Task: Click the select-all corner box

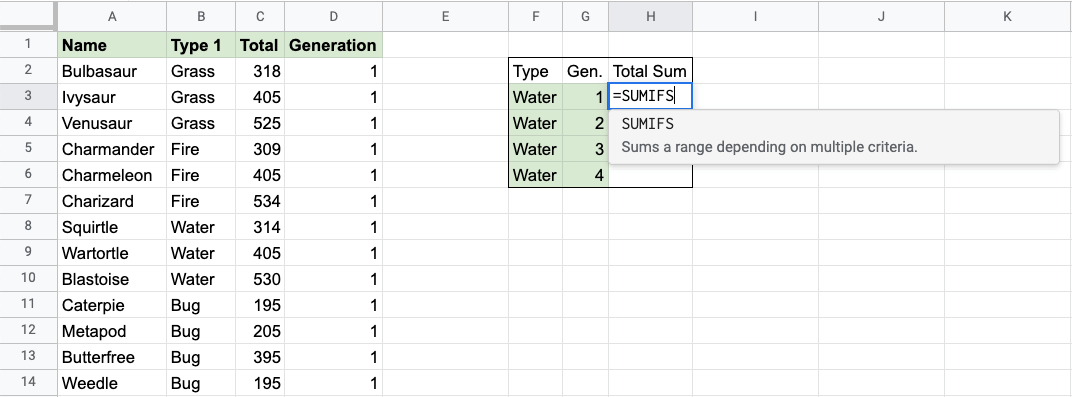Action: (28, 16)
